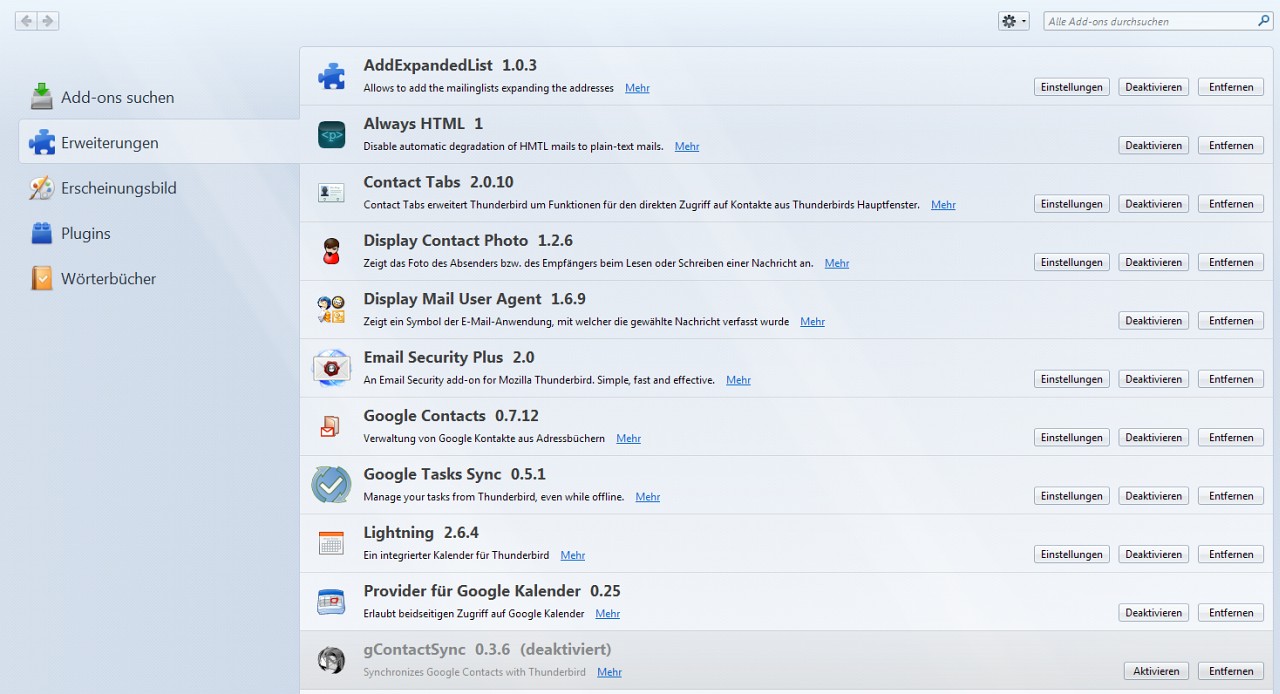Click the Google Tasks Sync checkmark icon
Image resolution: width=1280 pixels, height=694 pixels.
click(x=331, y=485)
